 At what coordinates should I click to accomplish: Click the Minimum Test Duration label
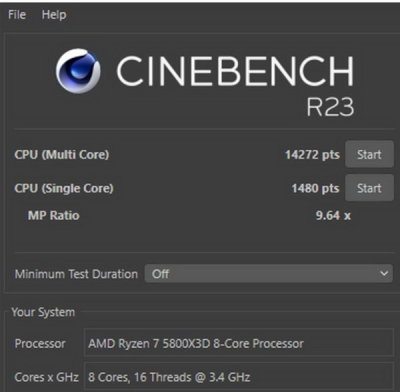[x=76, y=274]
